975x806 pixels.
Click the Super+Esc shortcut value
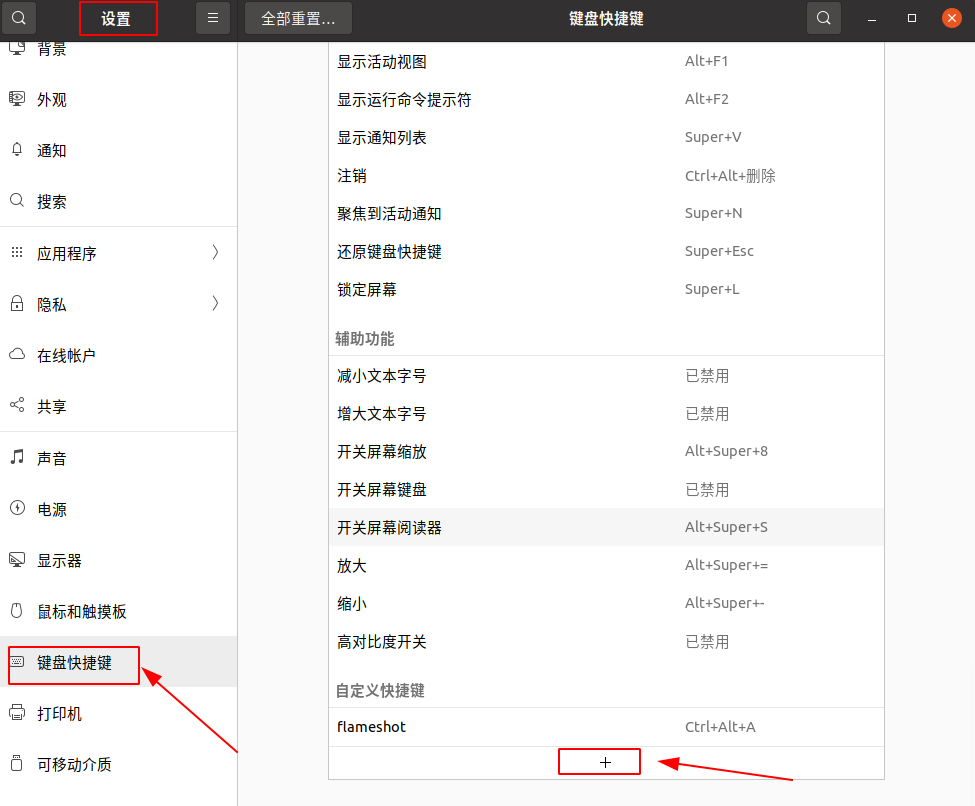click(719, 251)
